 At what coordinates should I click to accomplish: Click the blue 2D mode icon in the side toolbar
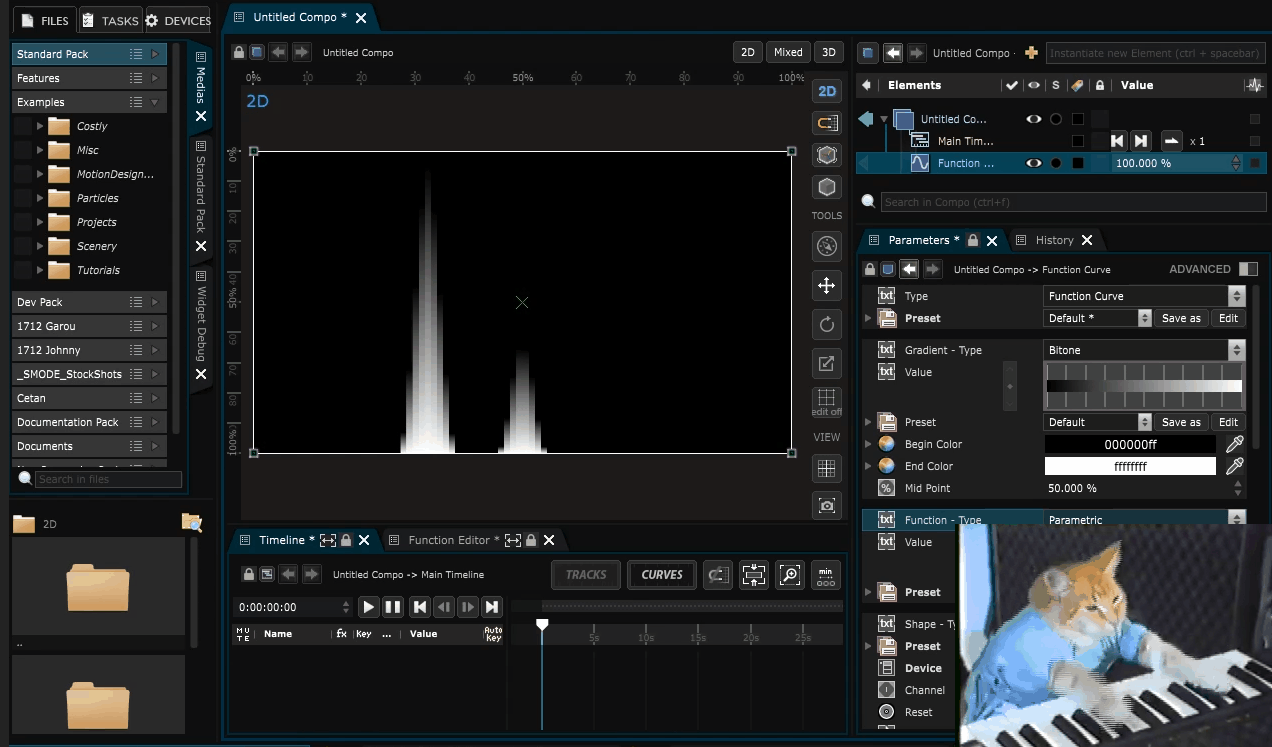(827, 91)
